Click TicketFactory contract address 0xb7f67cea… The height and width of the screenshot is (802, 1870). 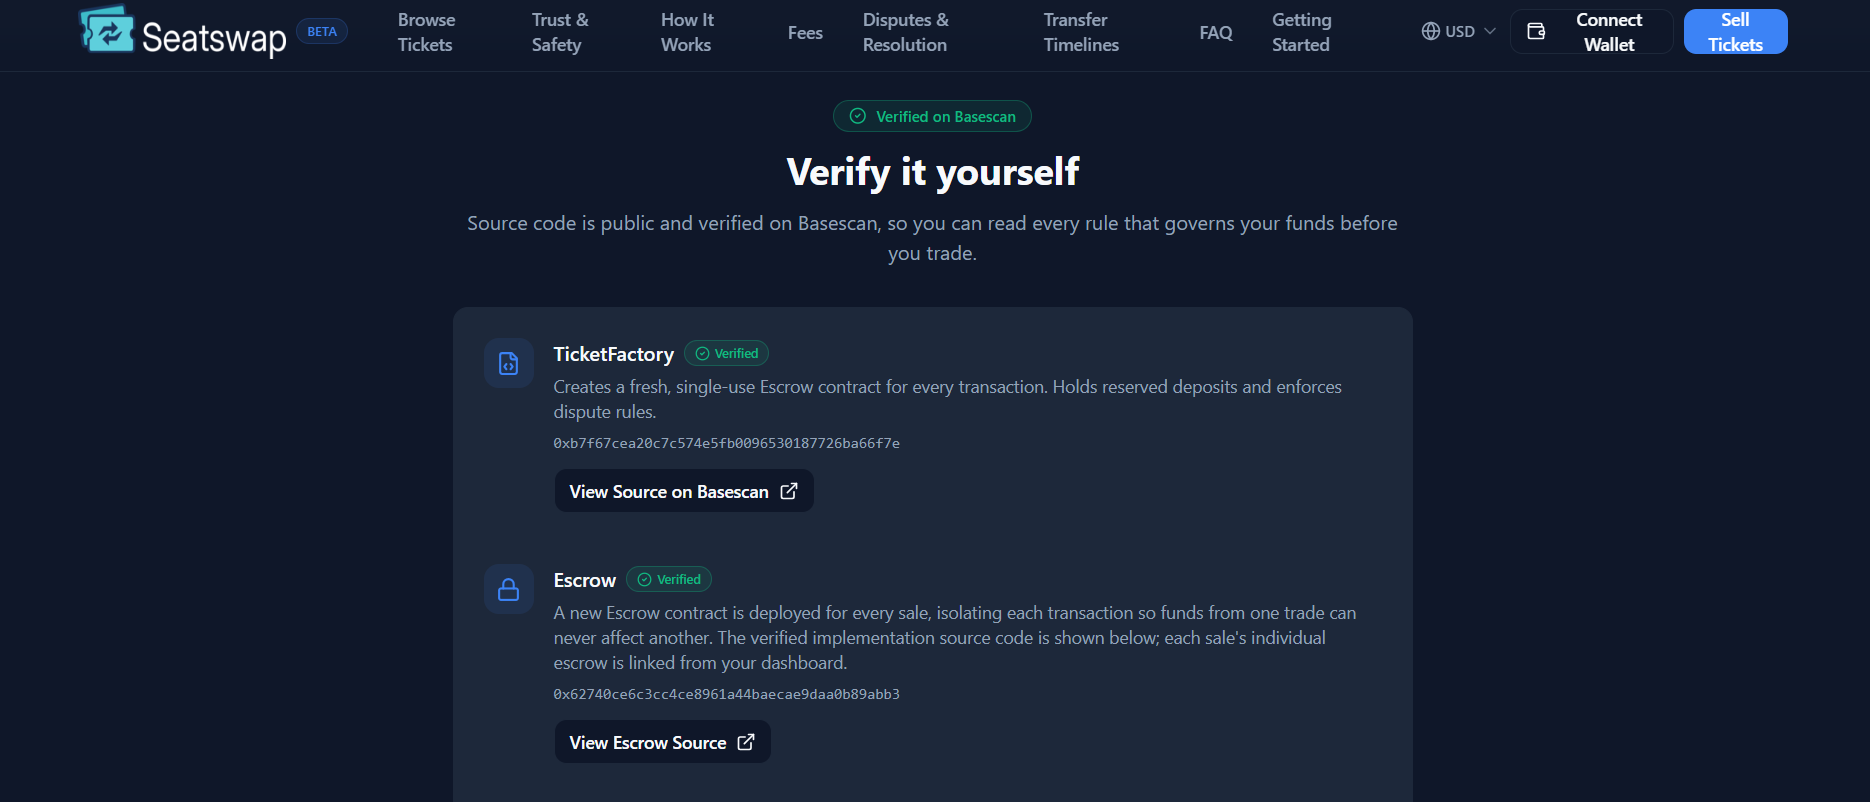726,443
